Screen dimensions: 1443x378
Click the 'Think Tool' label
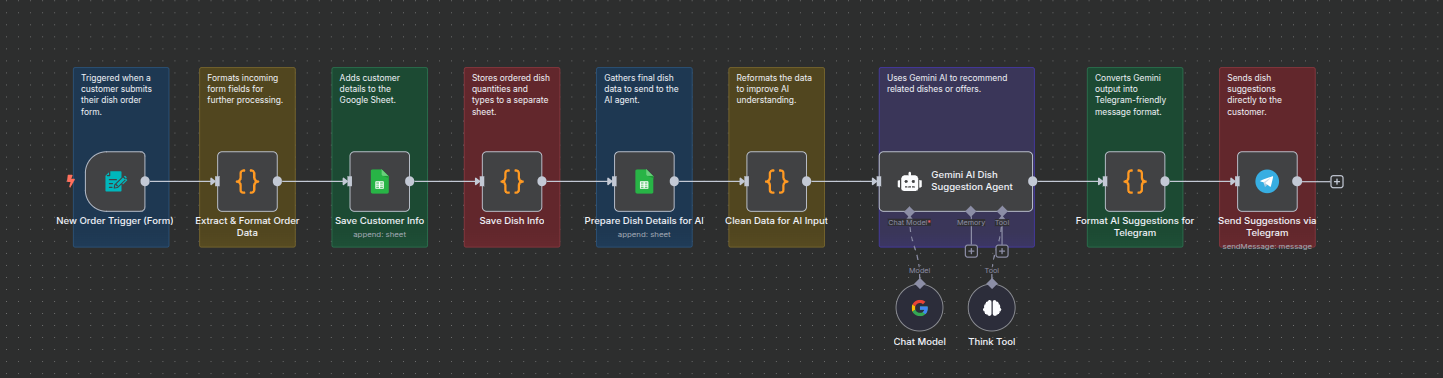(991, 342)
